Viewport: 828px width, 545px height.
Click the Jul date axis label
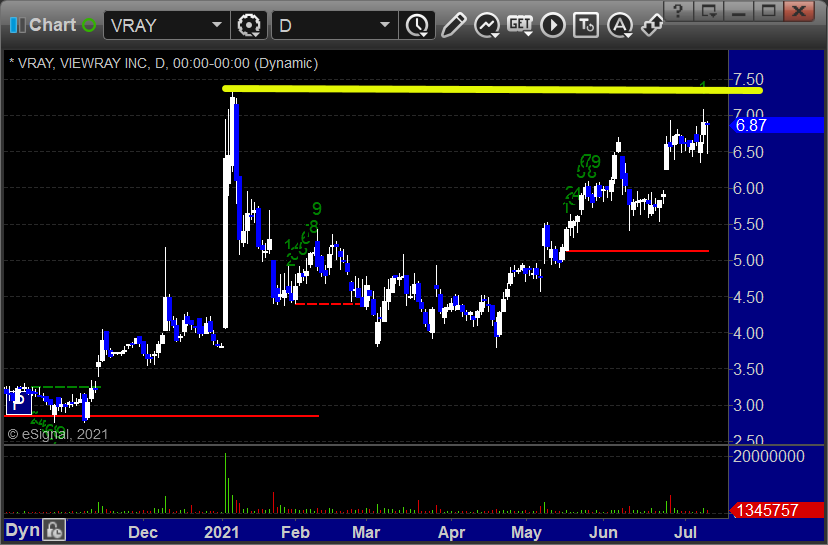click(x=685, y=532)
